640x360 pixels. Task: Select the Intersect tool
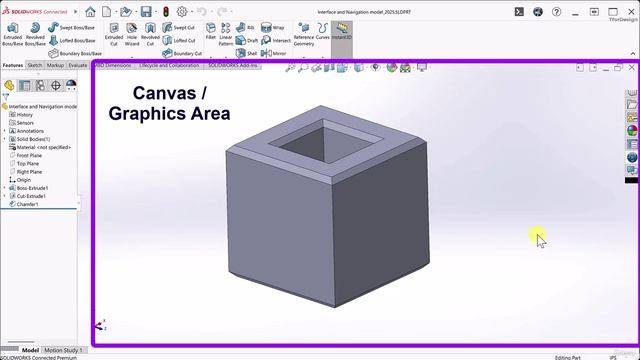click(276, 40)
